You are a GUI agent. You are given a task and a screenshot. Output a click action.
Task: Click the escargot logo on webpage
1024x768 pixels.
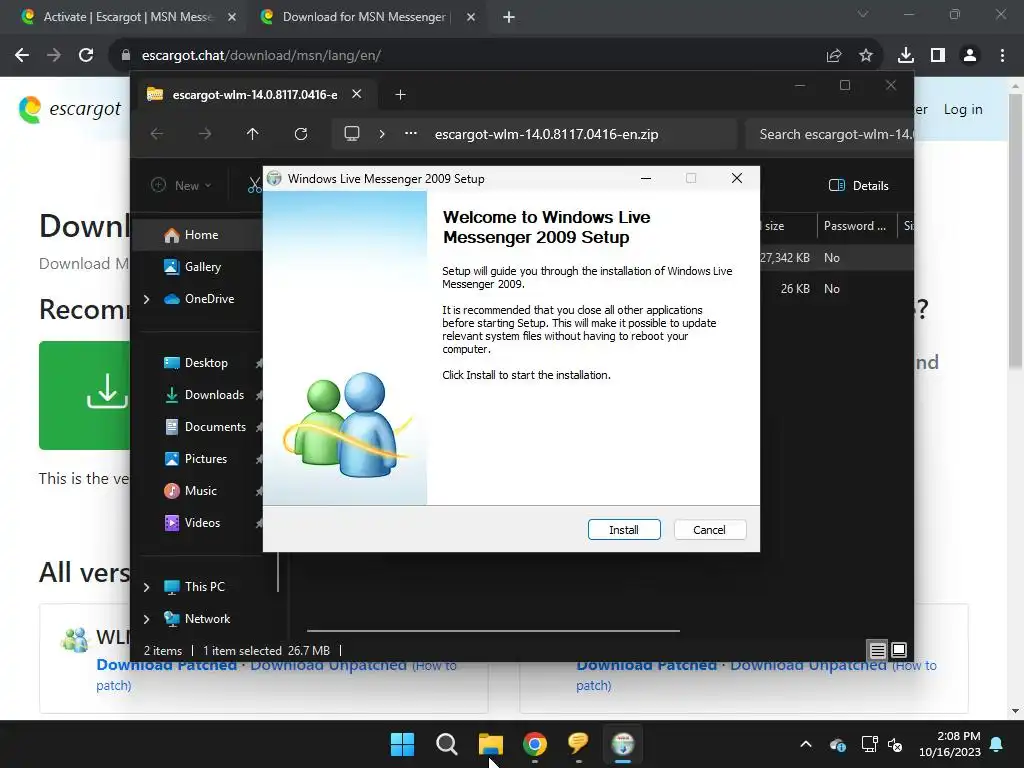click(x=70, y=109)
